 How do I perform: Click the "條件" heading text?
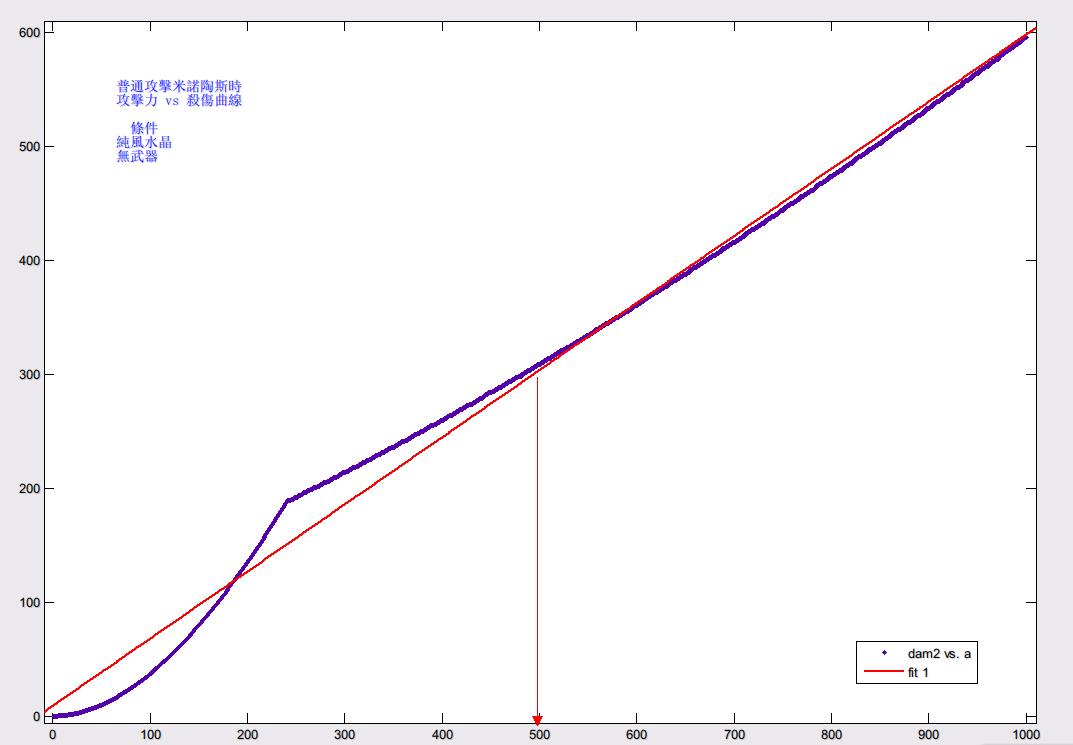click(x=144, y=129)
